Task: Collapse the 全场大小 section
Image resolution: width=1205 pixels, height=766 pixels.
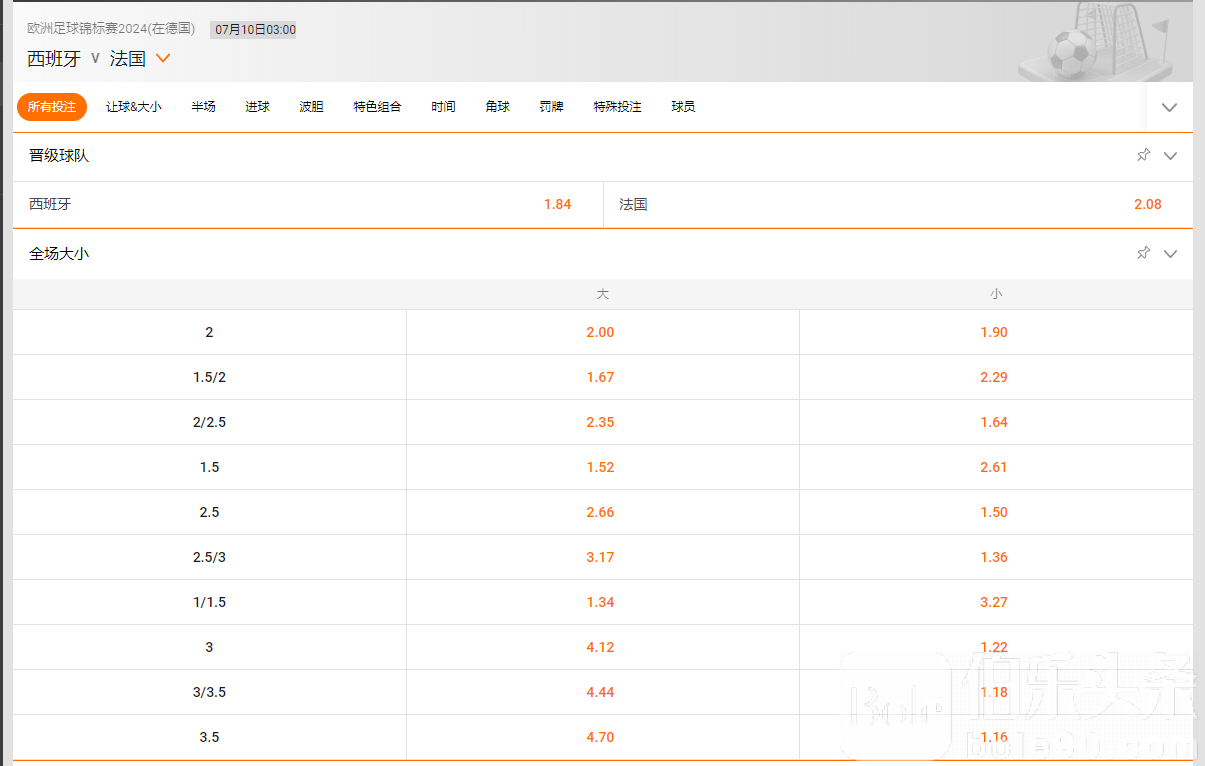Action: tap(1171, 254)
